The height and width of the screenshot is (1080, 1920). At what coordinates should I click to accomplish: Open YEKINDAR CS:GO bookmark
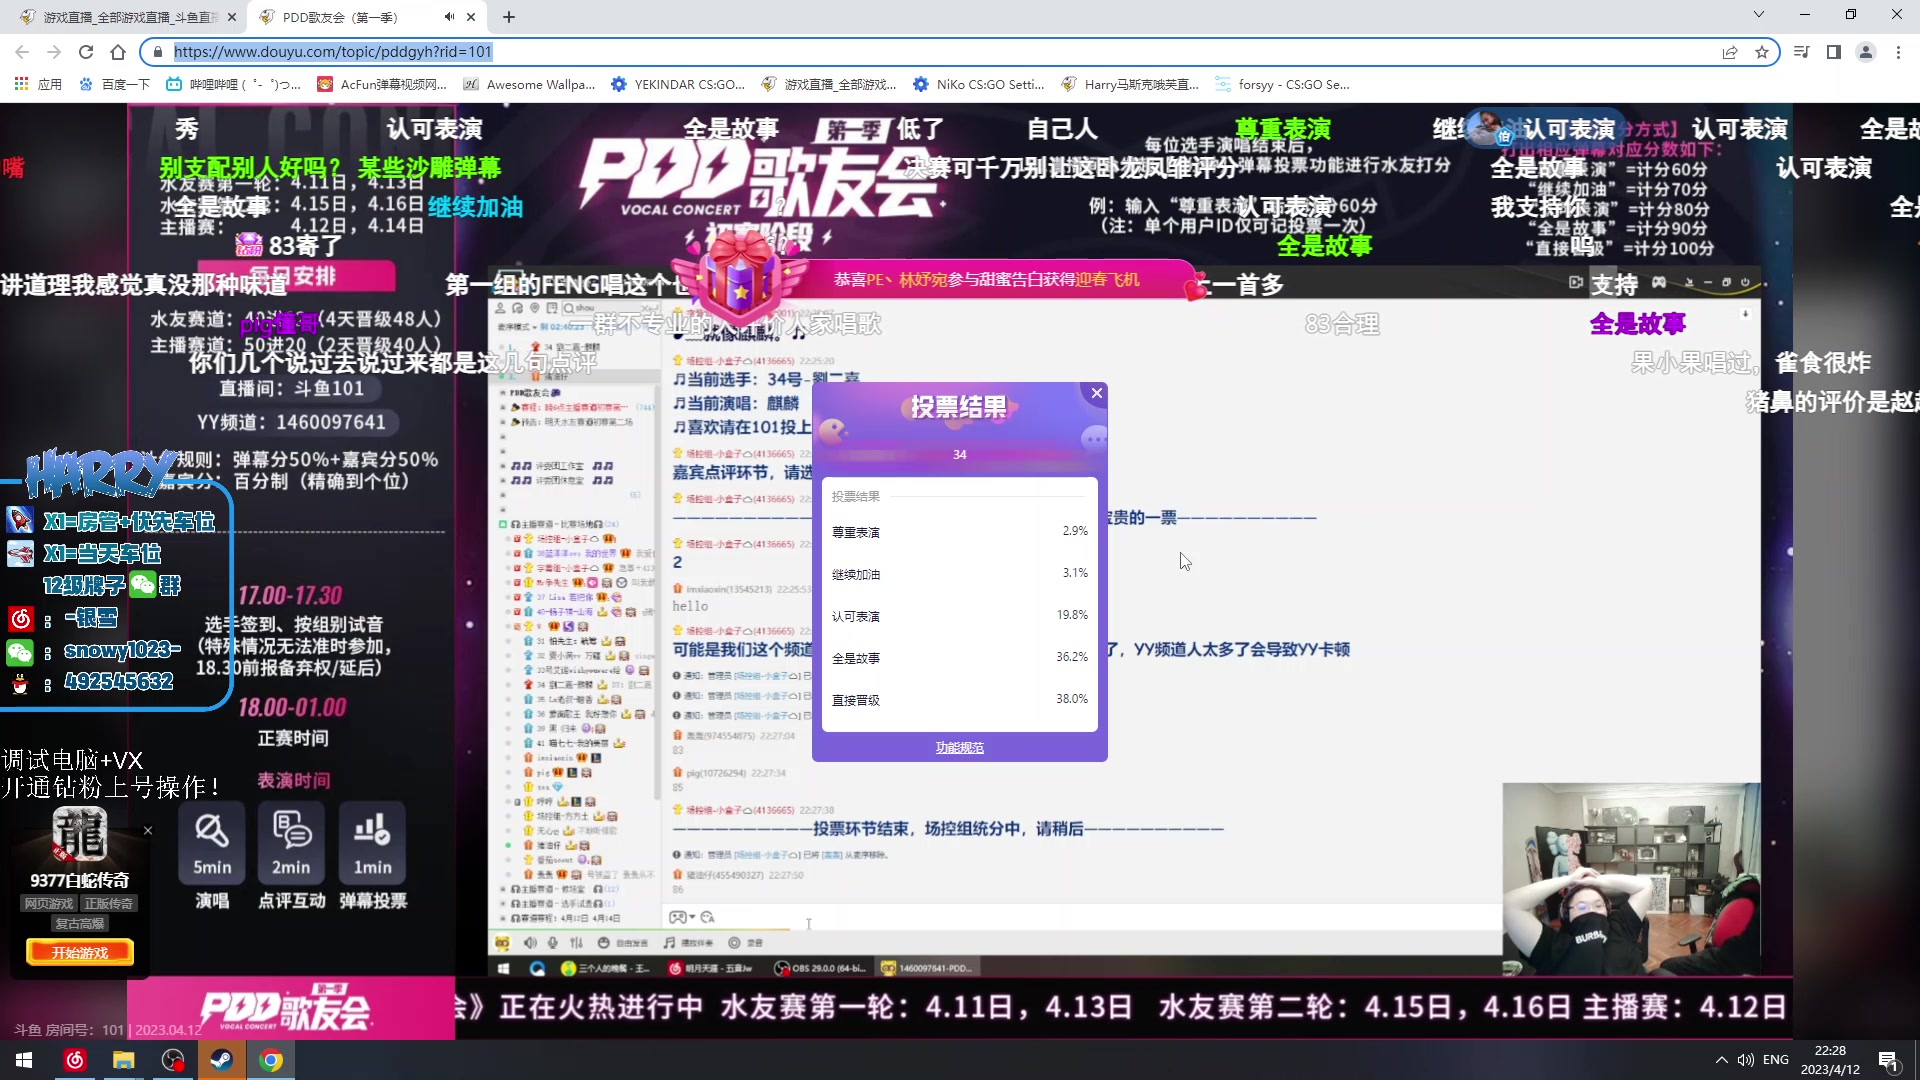[x=678, y=85]
